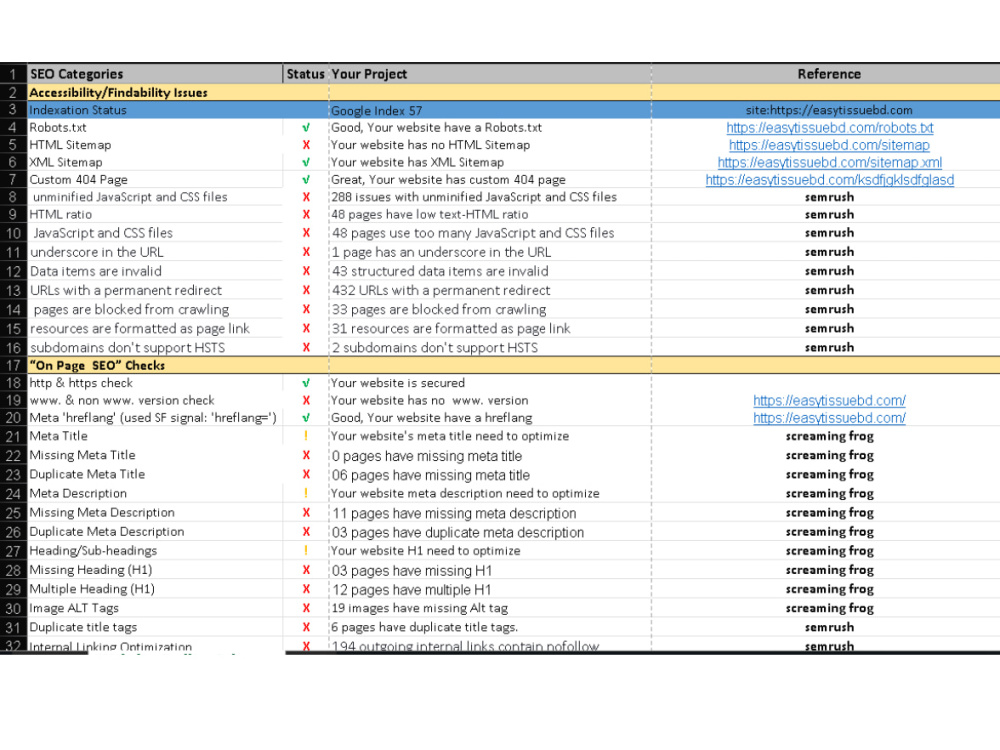
Task: Click the red X status for www version check
Action: (306, 401)
